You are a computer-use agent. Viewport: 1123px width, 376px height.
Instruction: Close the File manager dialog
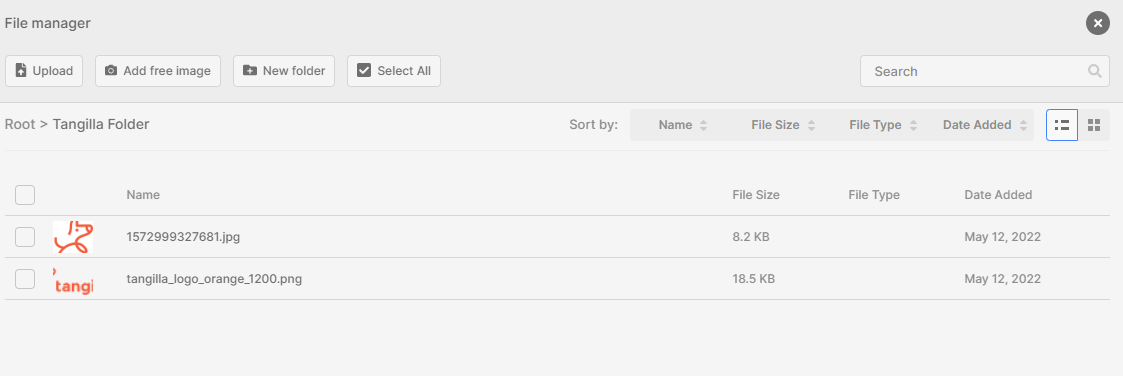click(1097, 23)
